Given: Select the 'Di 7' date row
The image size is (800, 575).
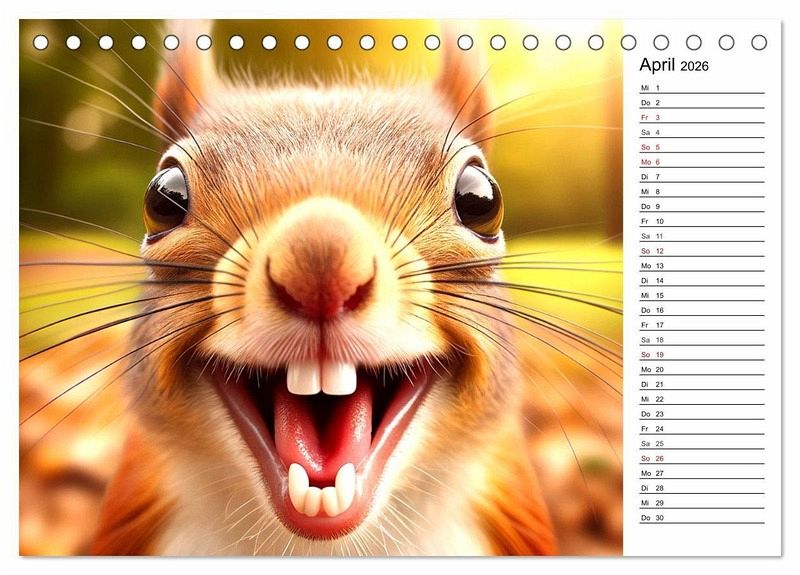Looking at the screenshot, I should pos(702,177).
